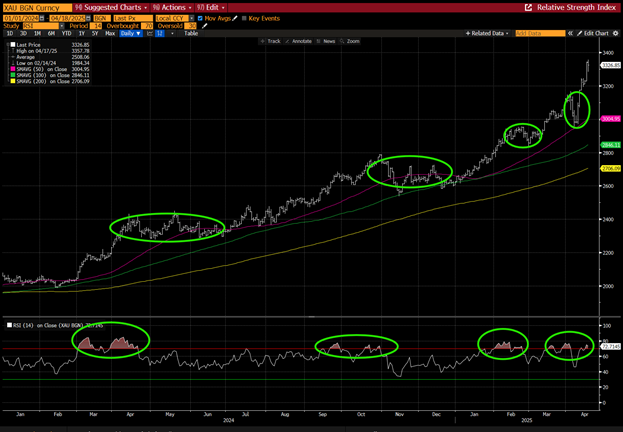623x432 pixels.
Task: Click the pop-out icon beside Relative Strength Index
Action: coord(528,8)
